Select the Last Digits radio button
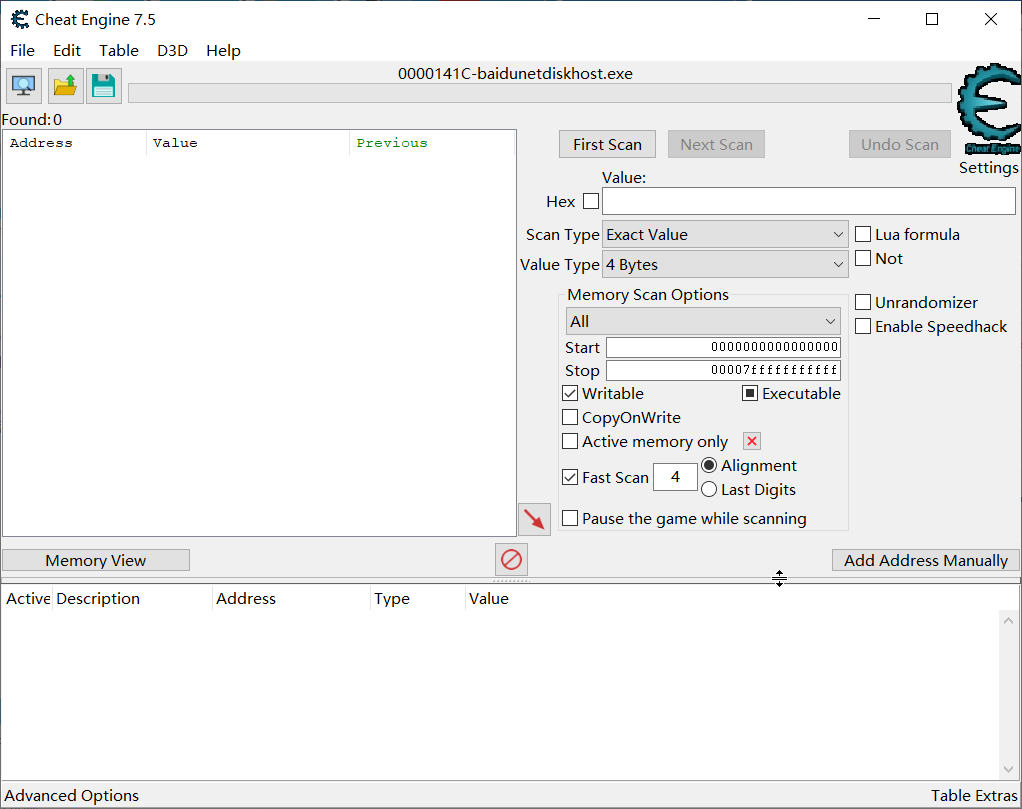 (709, 490)
